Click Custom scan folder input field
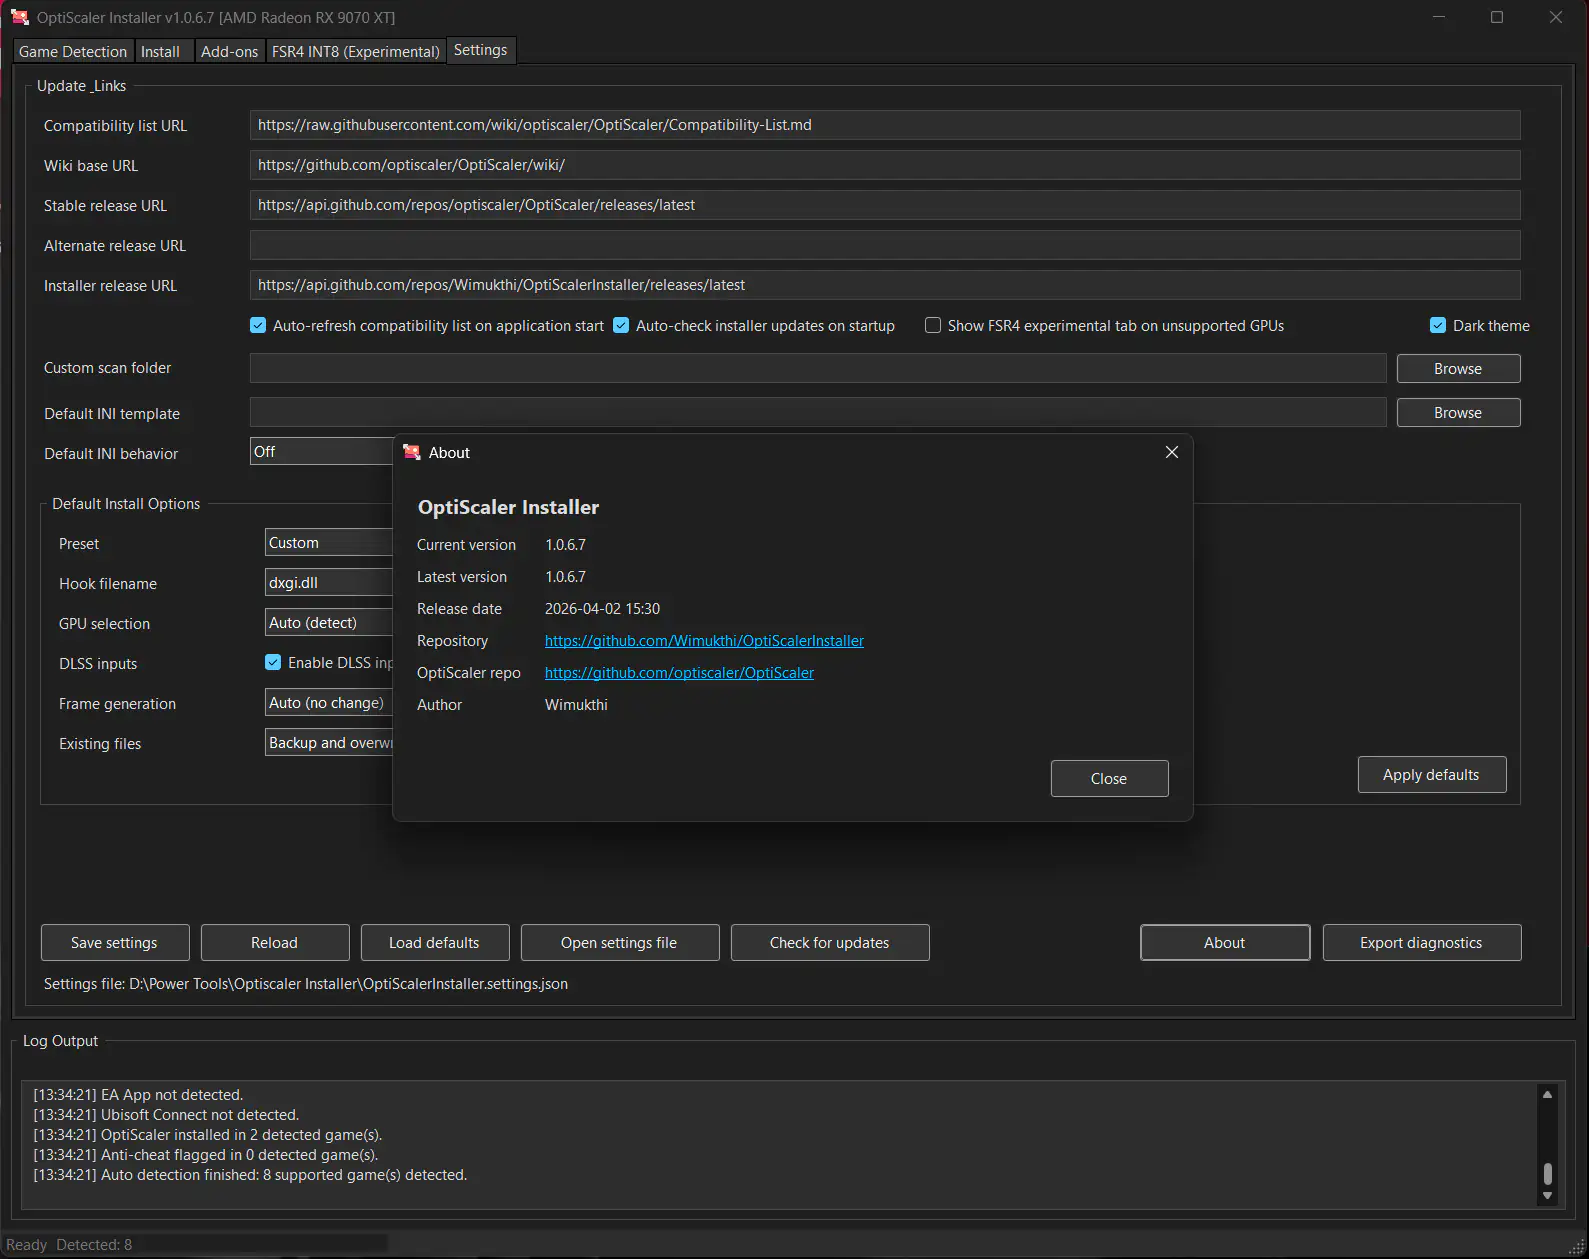Viewport: 1589px width, 1259px height. [818, 368]
